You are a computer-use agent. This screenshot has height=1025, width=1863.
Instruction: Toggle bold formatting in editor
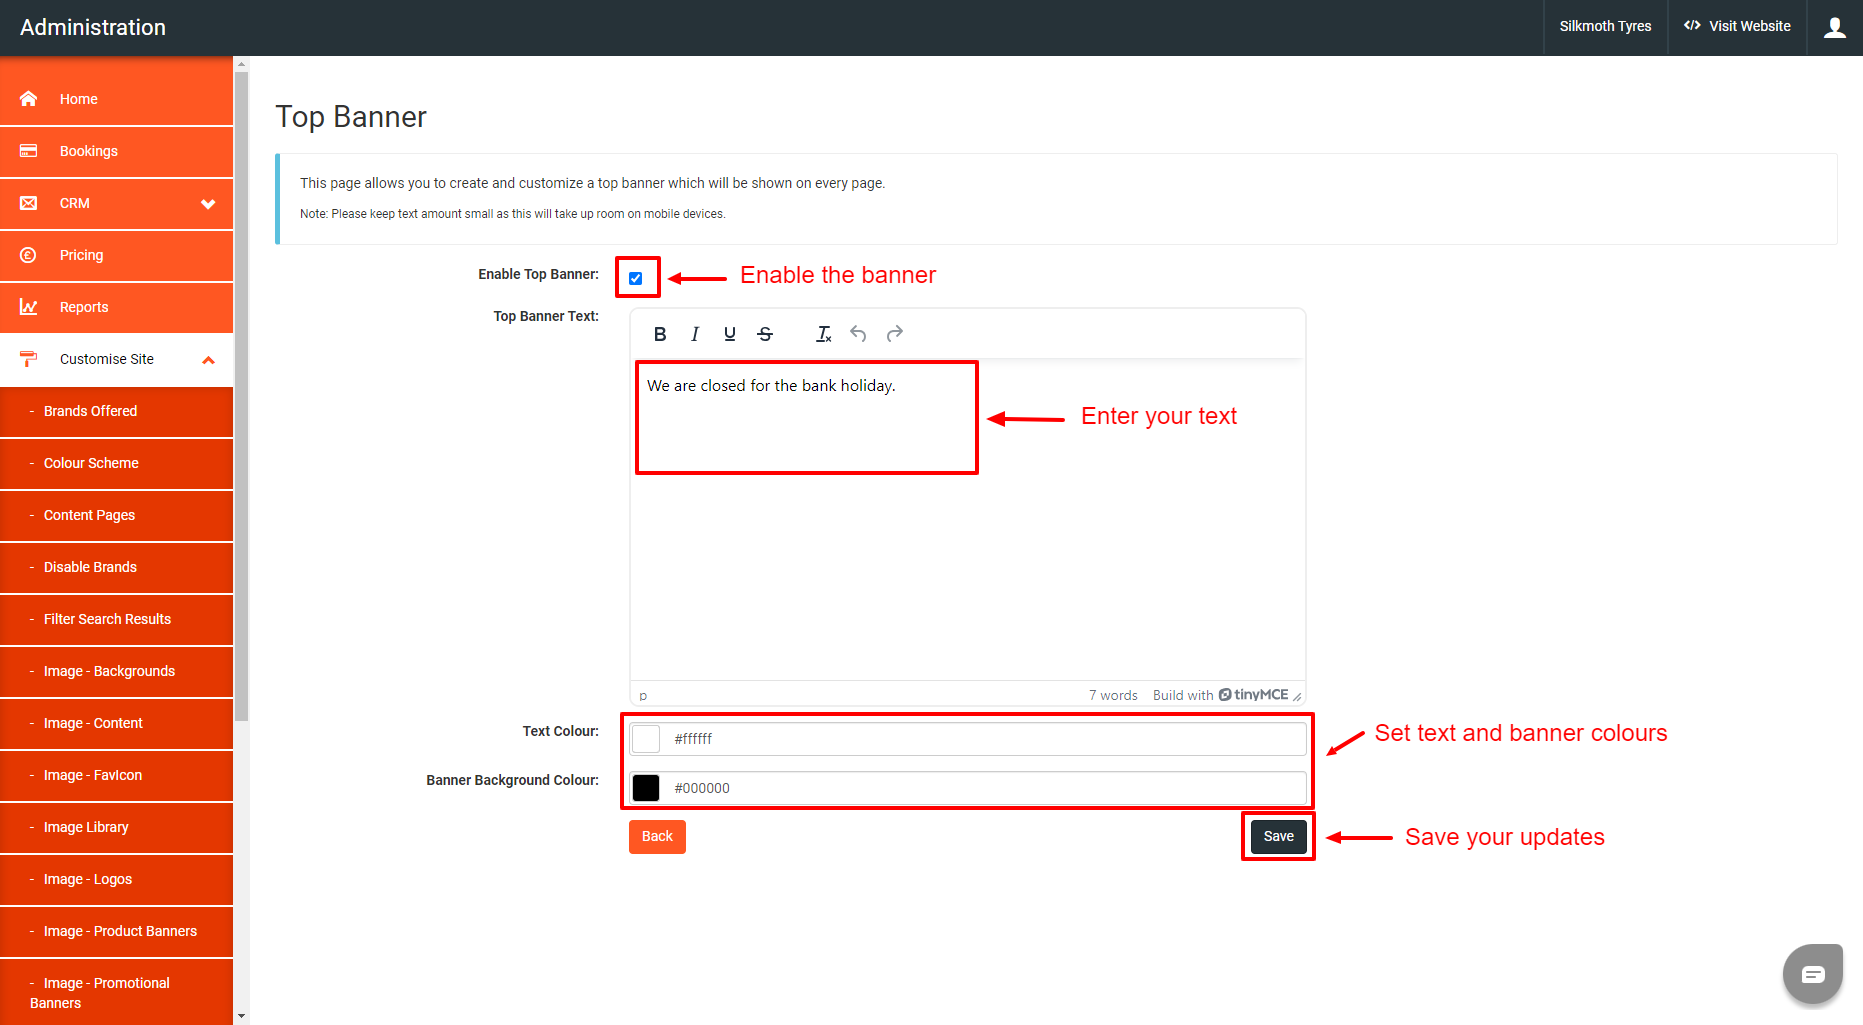(660, 334)
